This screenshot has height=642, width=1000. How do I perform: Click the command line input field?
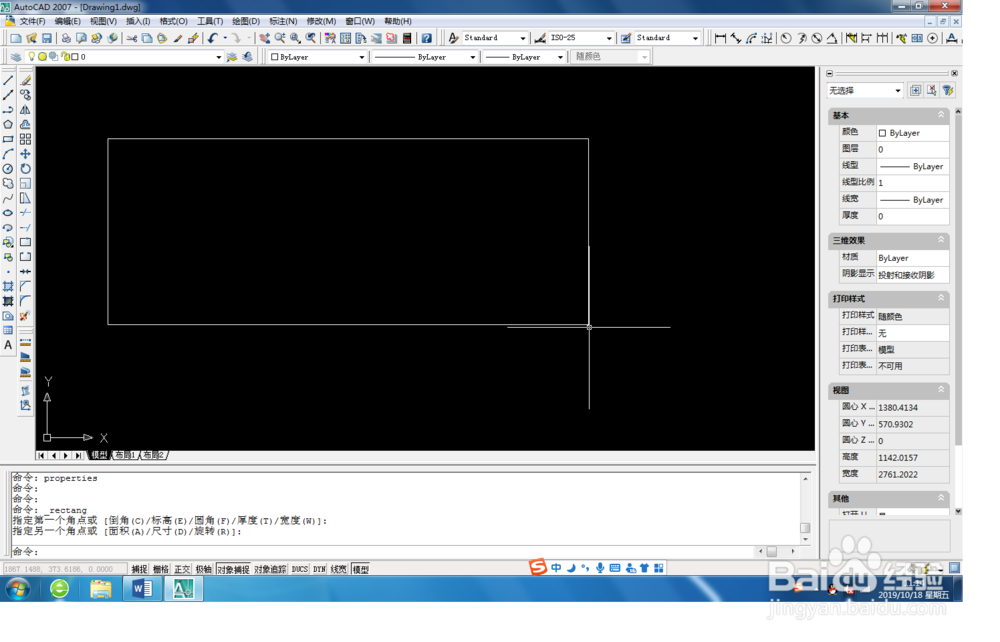click(x=383, y=551)
